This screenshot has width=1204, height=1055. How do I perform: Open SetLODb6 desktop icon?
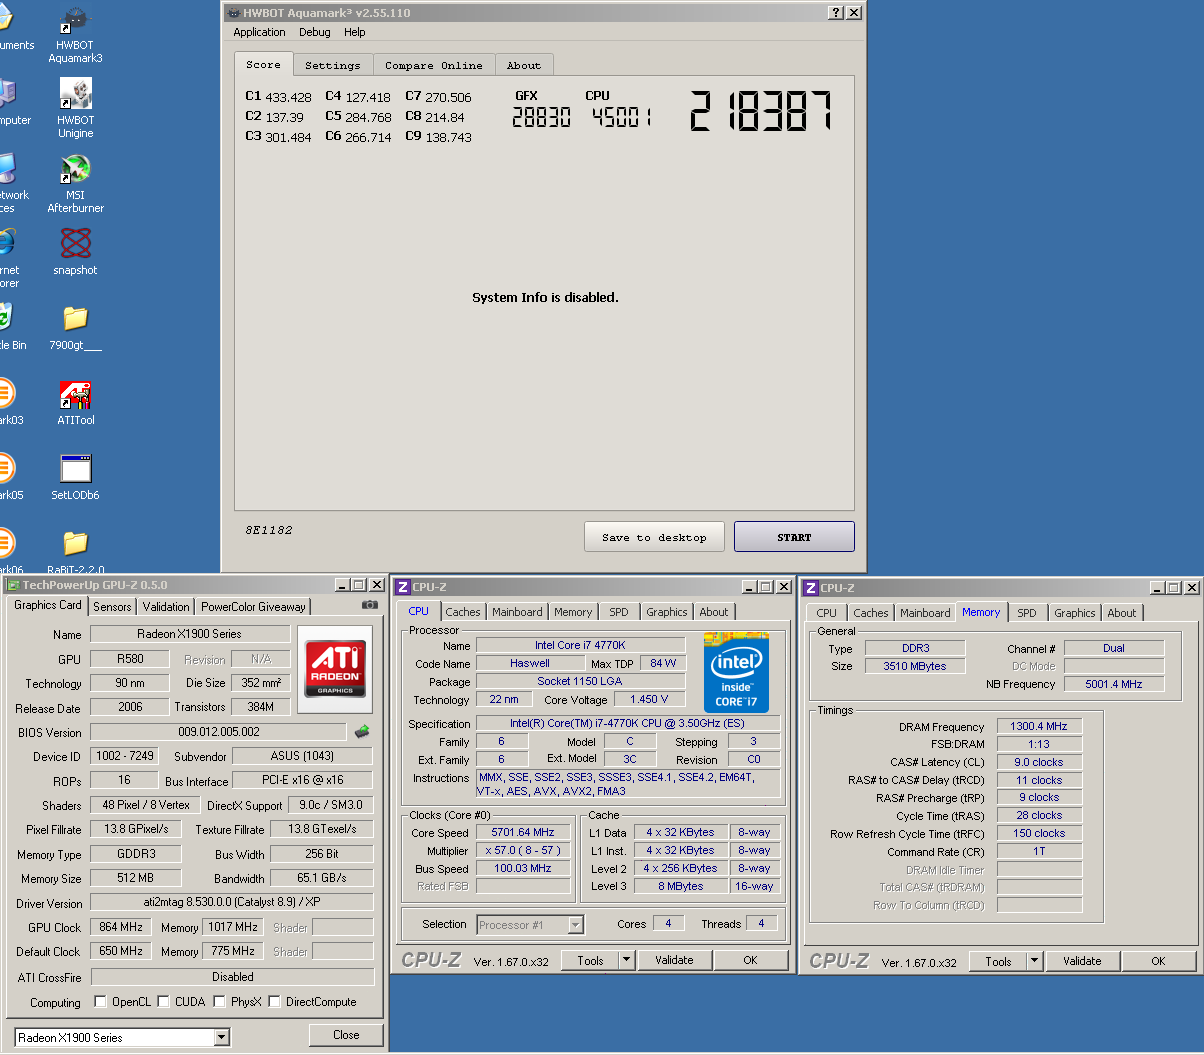(75, 477)
